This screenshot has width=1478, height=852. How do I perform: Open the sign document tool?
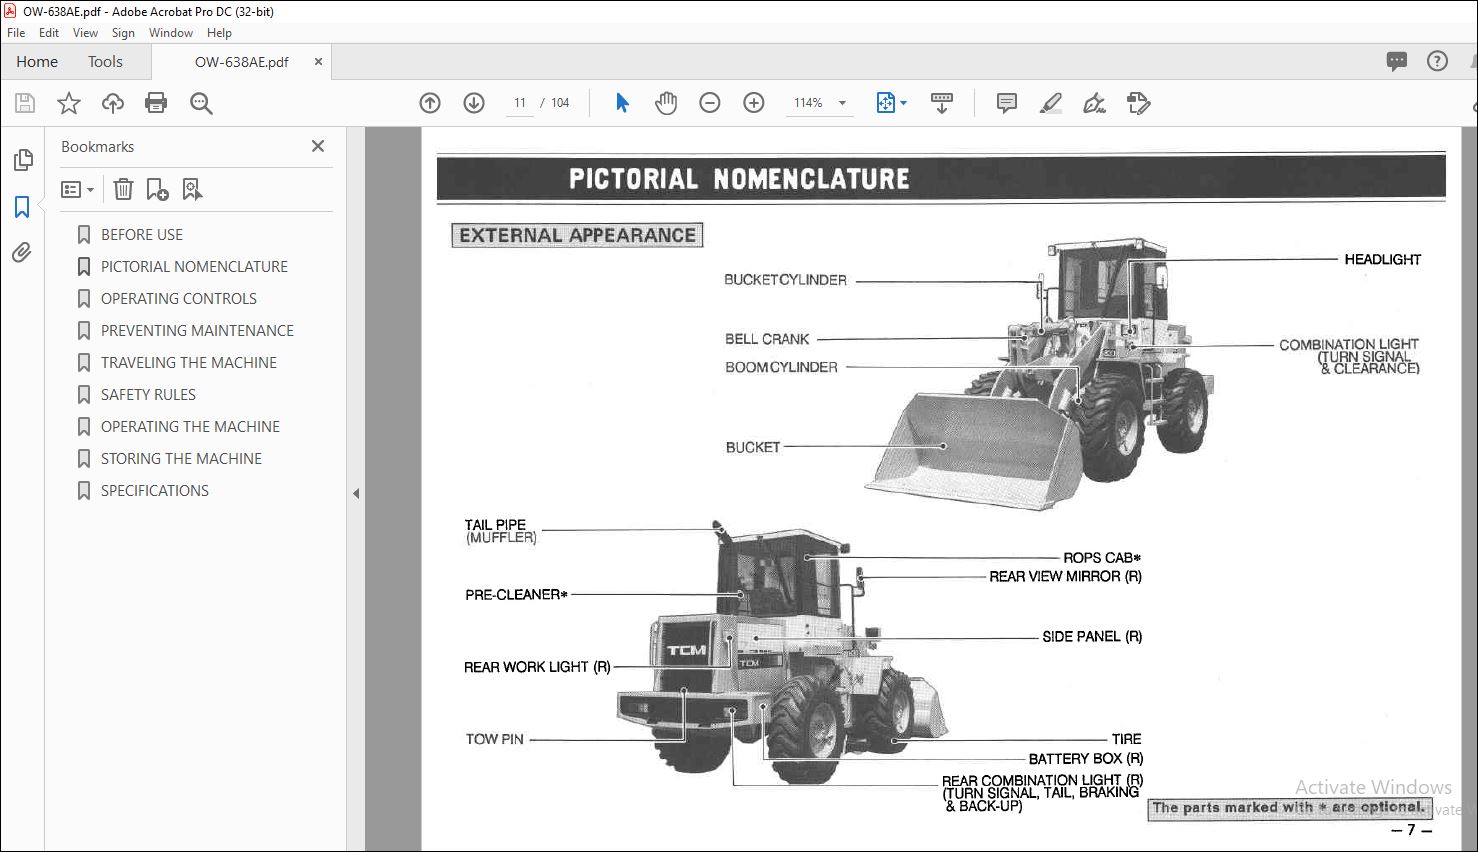[1094, 103]
